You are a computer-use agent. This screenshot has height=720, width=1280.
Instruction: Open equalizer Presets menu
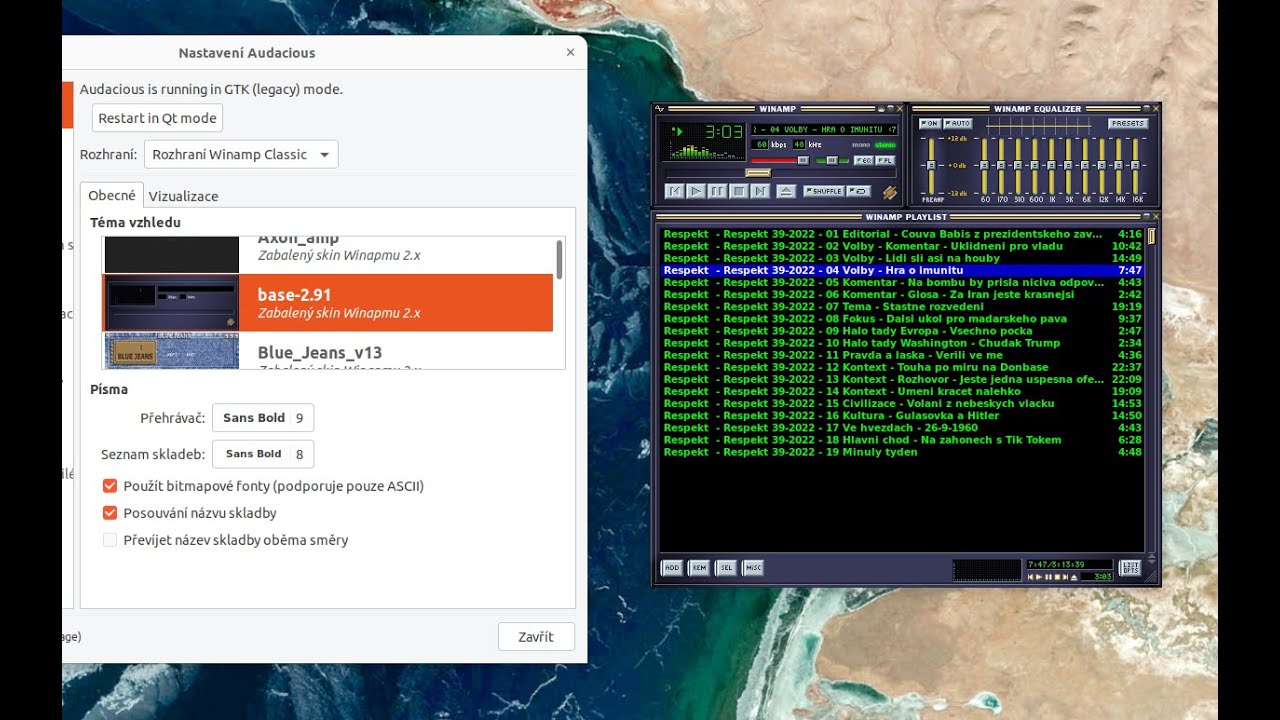(x=1128, y=123)
